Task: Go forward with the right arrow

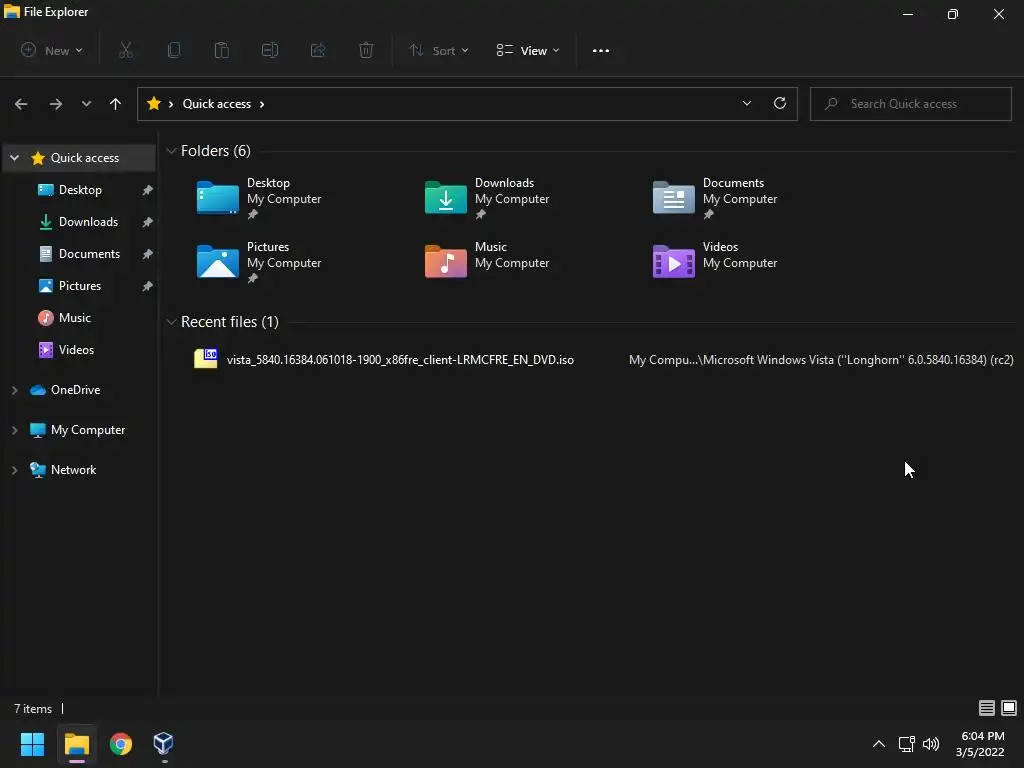Action: tap(56, 104)
